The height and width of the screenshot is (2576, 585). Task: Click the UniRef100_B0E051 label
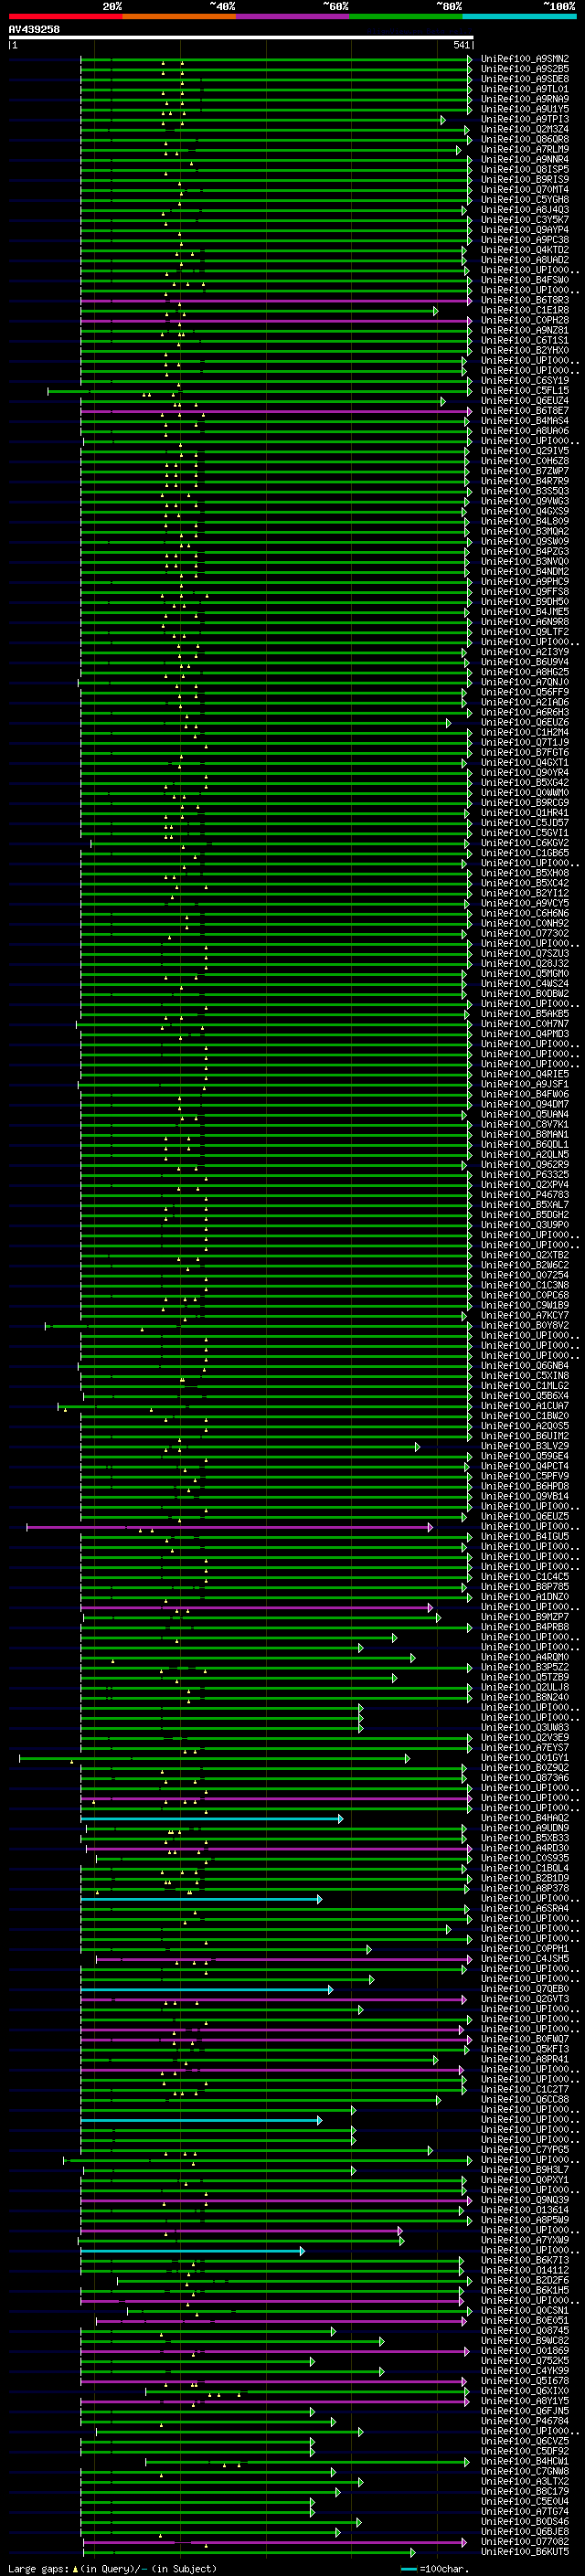tap(525, 2321)
